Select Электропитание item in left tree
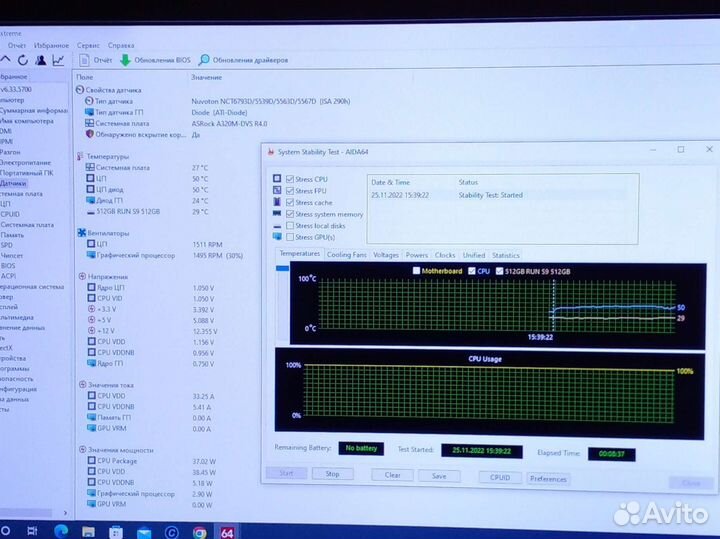This screenshot has height=539, width=720. 25,163
